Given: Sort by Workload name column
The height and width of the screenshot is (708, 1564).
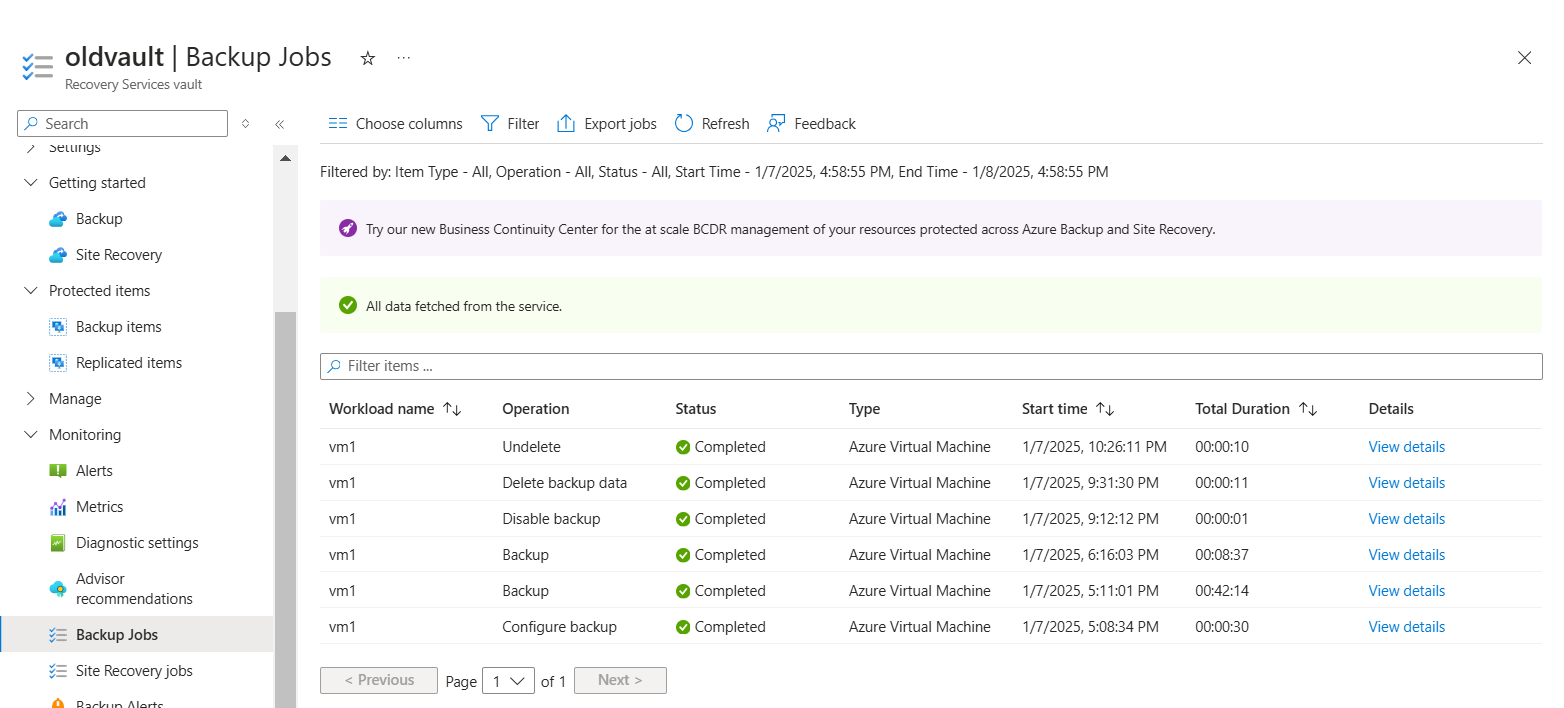Looking at the screenshot, I should [395, 409].
